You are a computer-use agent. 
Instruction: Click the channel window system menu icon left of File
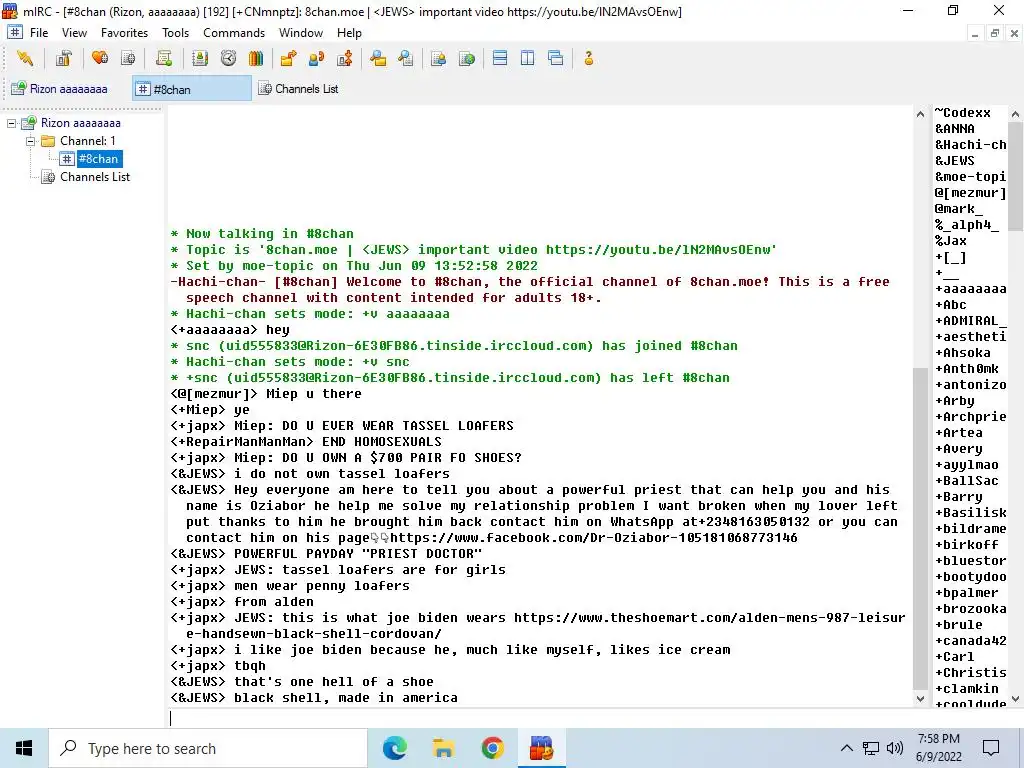(x=14, y=32)
